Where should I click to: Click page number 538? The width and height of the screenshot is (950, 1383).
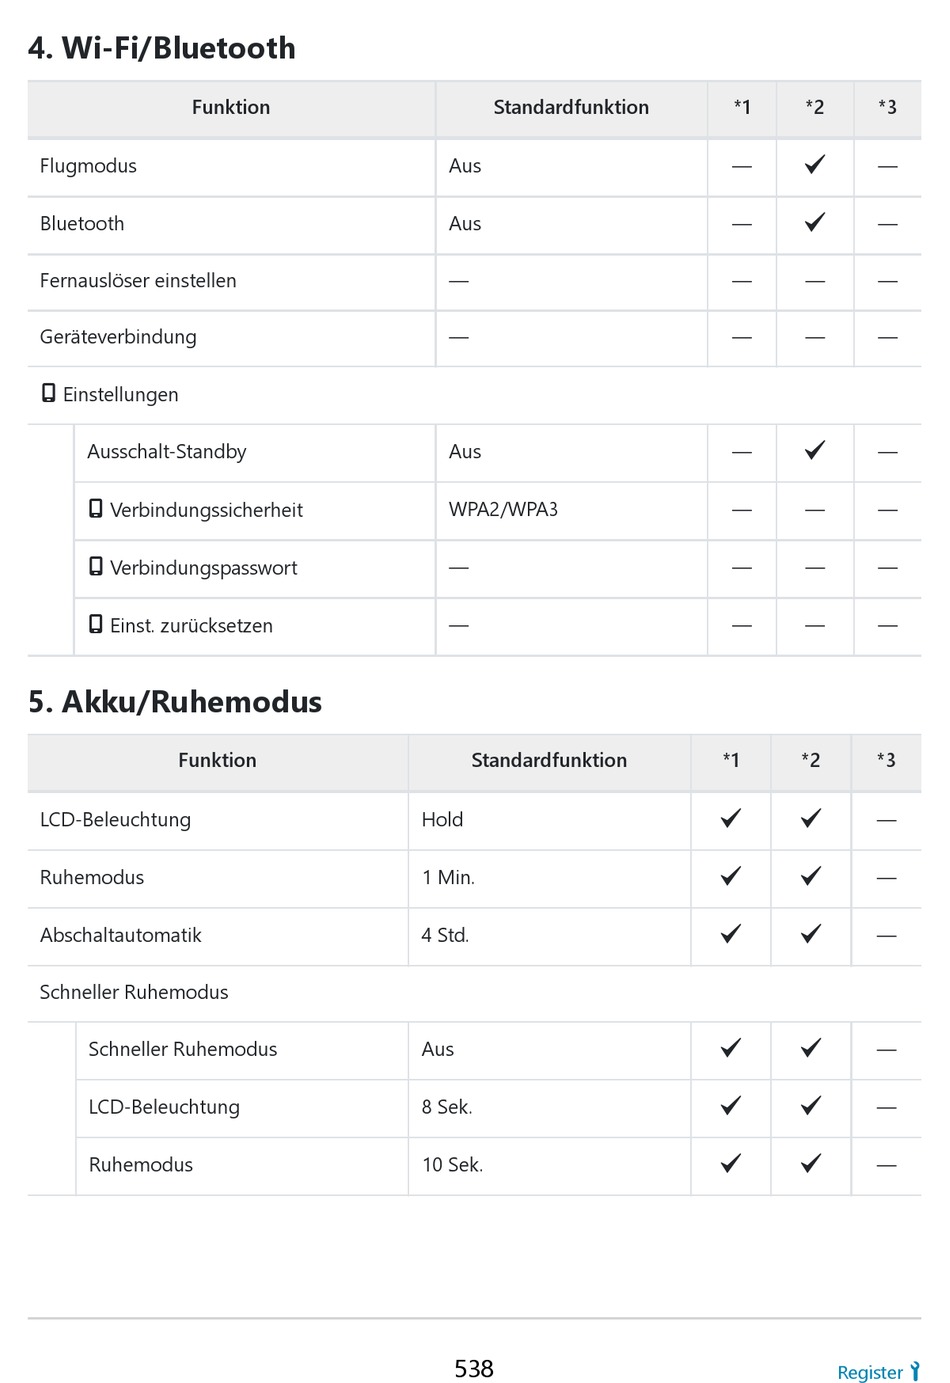(474, 1368)
